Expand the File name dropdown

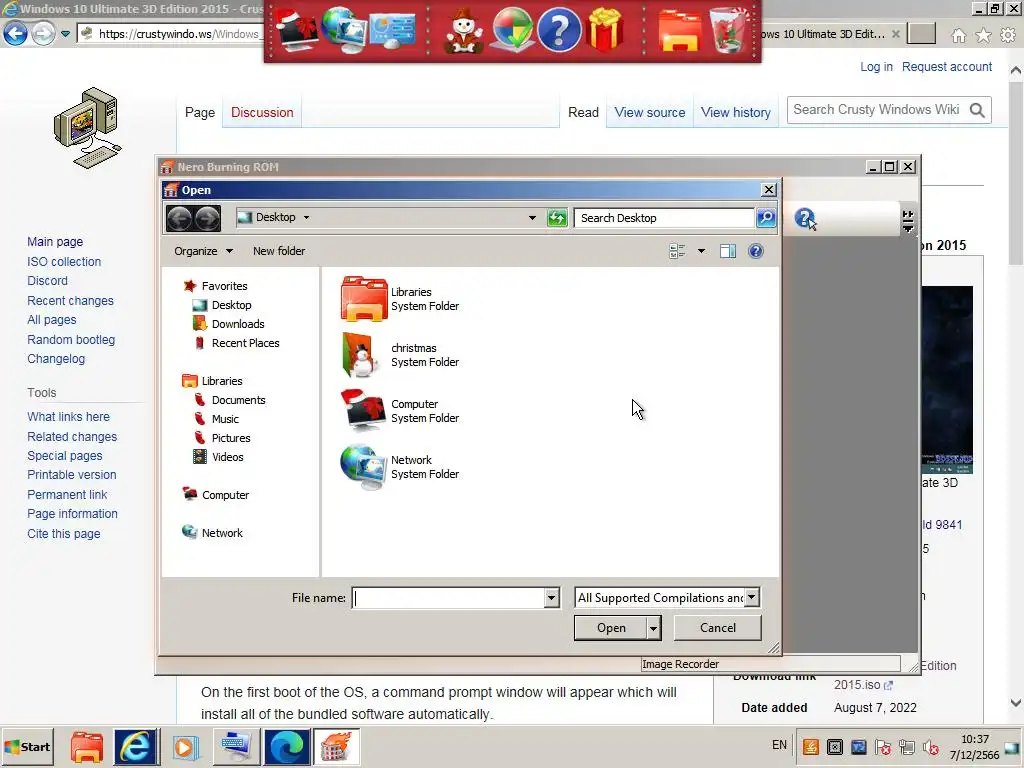[552, 598]
